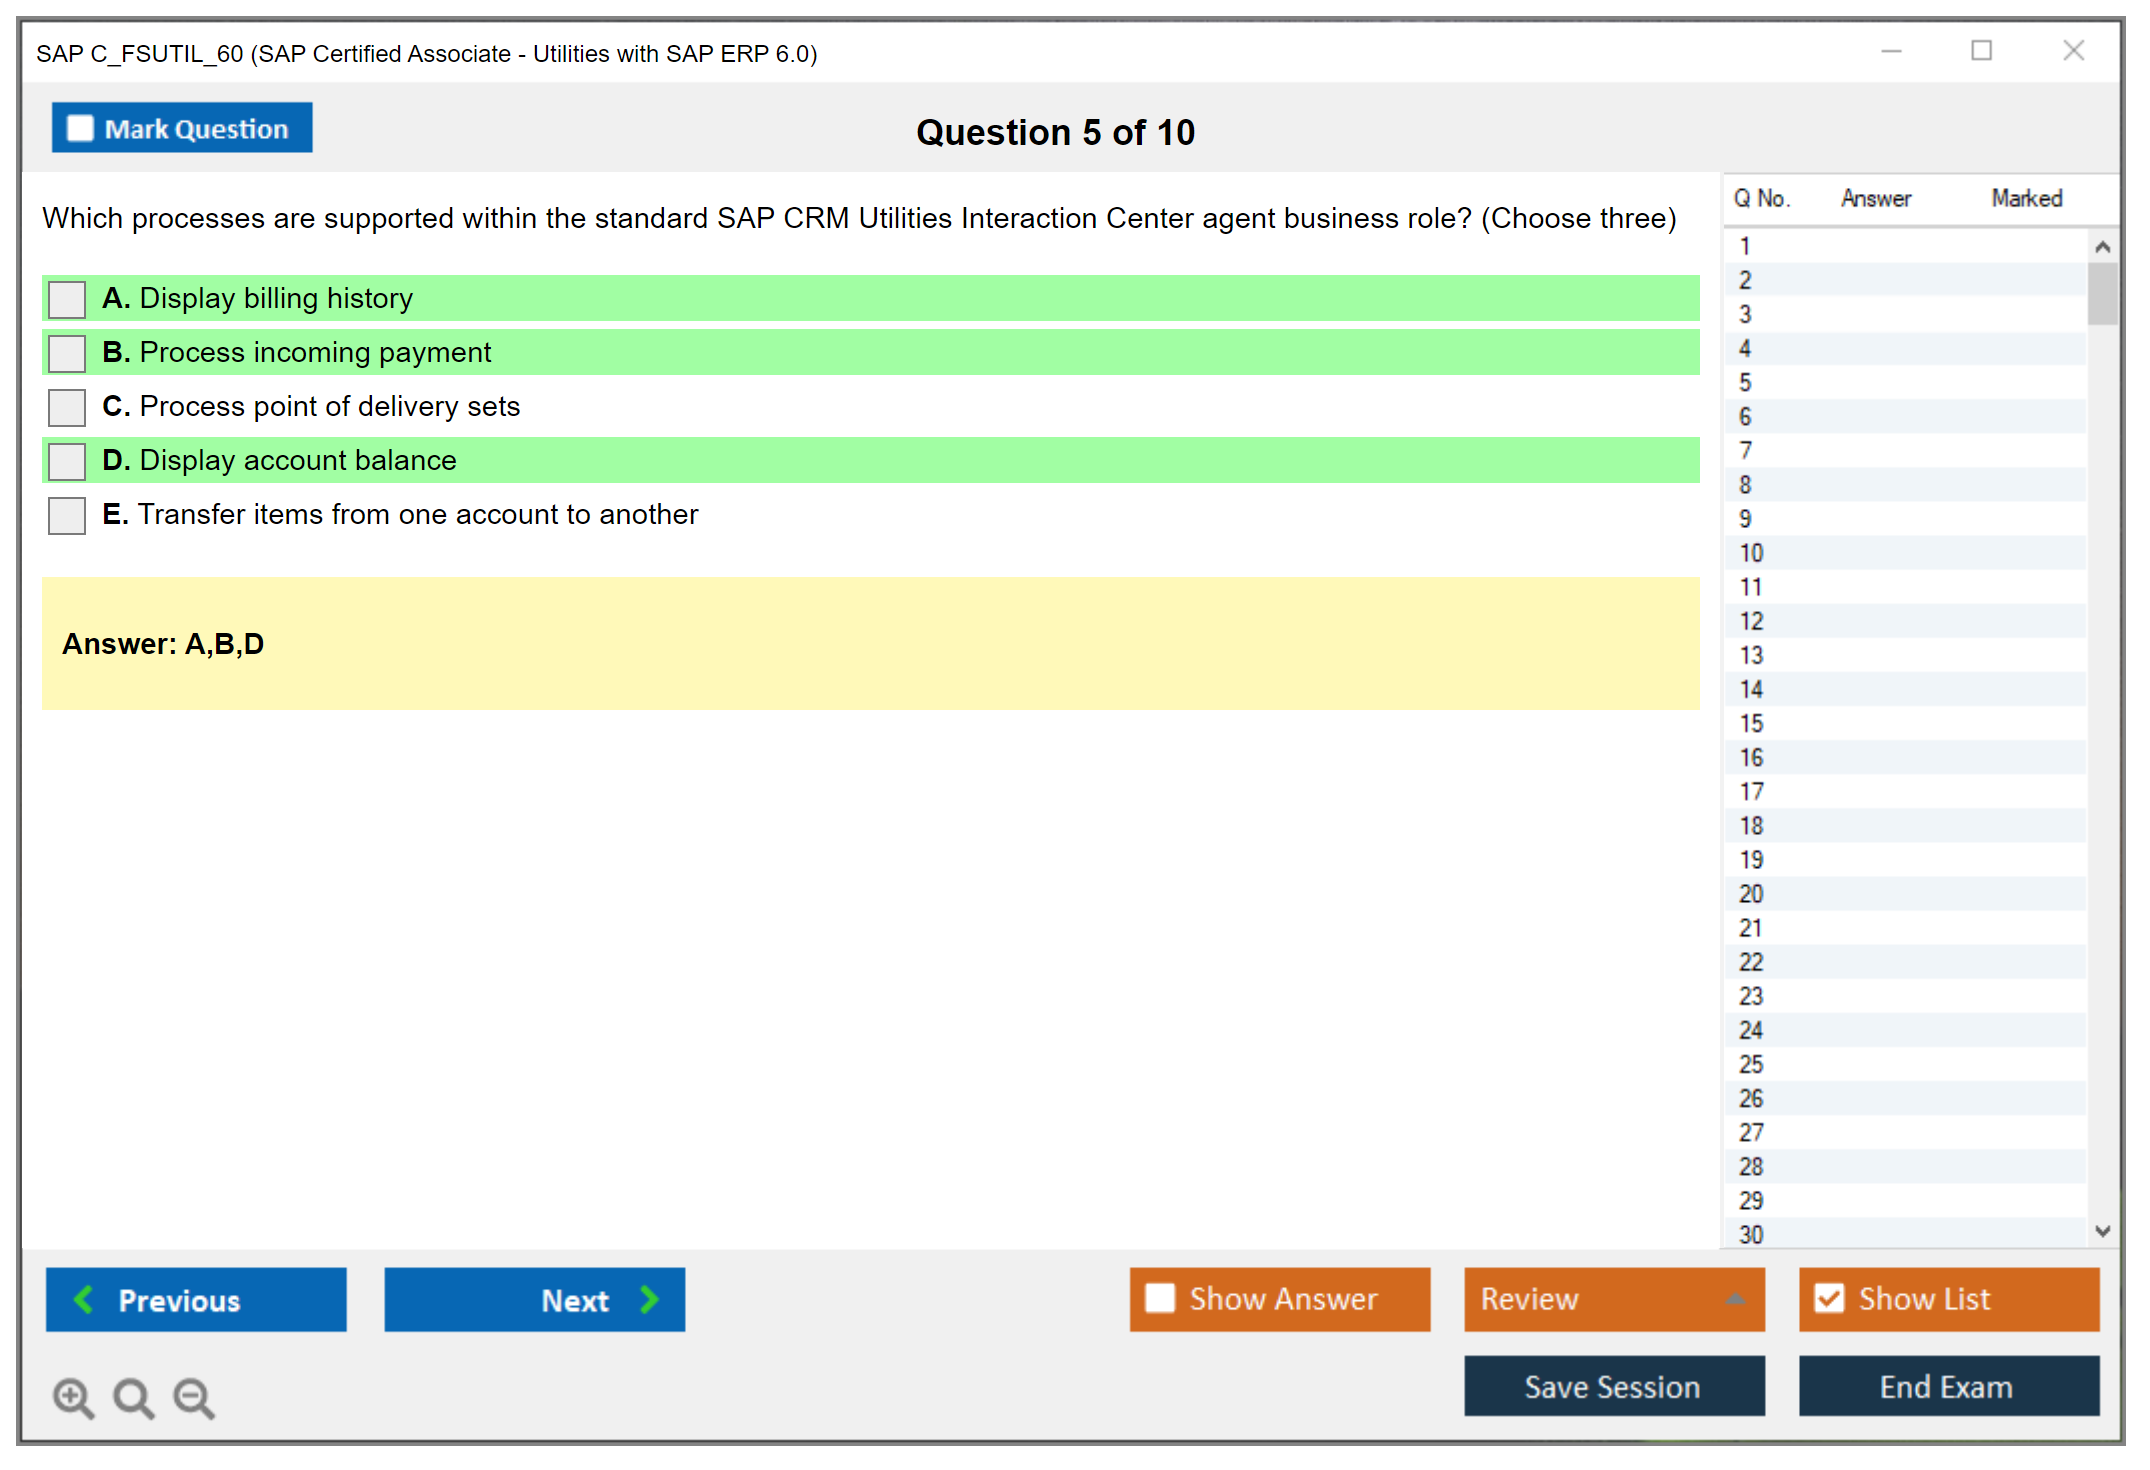Click the green right arrow on Next
This screenshot has width=2150, height=1470.
650,1299
